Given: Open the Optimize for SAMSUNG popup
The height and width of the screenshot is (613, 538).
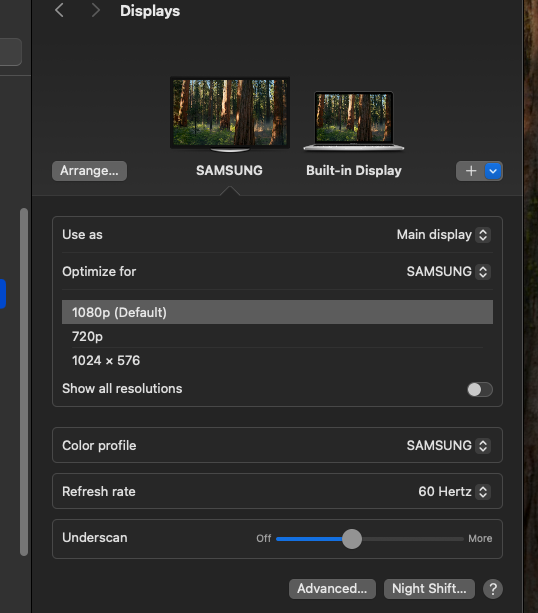Looking at the screenshot, I should (x=448, y=272).
